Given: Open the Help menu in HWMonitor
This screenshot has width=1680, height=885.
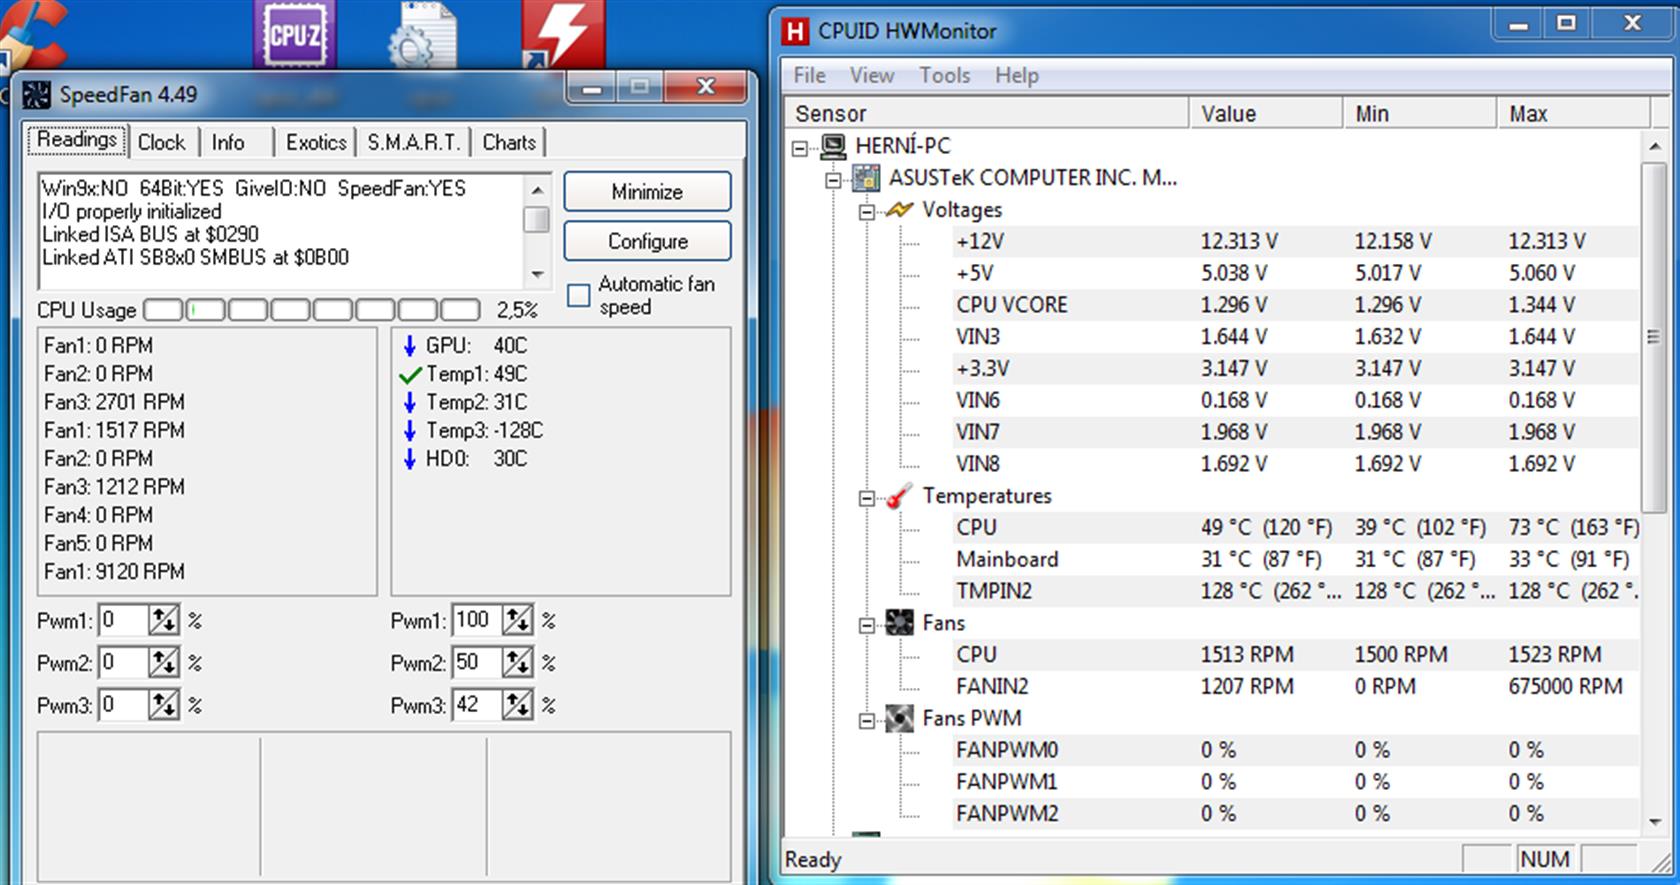Looking at the screenshot, I should (1016, 75).
